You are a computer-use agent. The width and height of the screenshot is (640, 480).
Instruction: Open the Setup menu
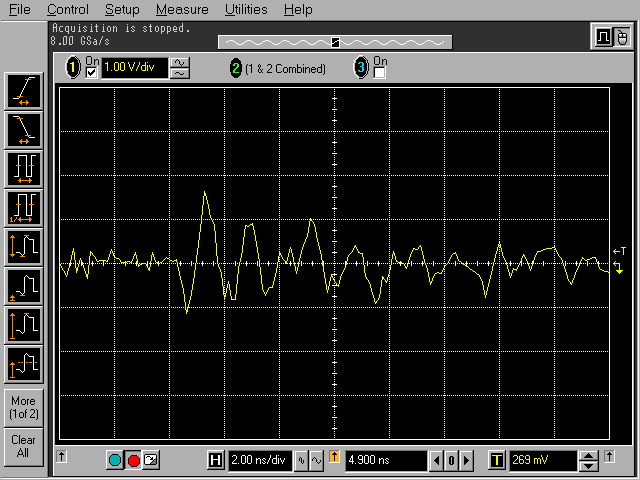tap(122, 9)
